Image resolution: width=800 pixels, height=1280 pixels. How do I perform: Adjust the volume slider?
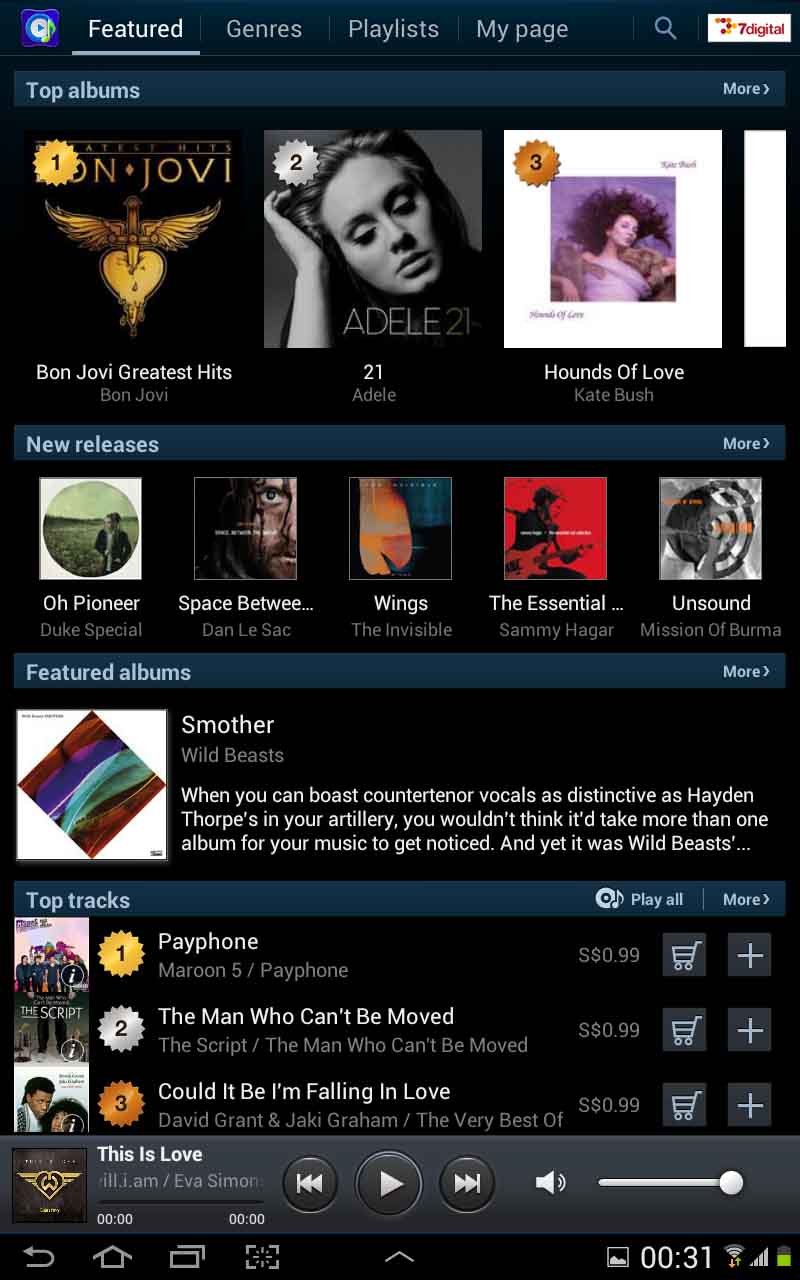[670, 1183]
